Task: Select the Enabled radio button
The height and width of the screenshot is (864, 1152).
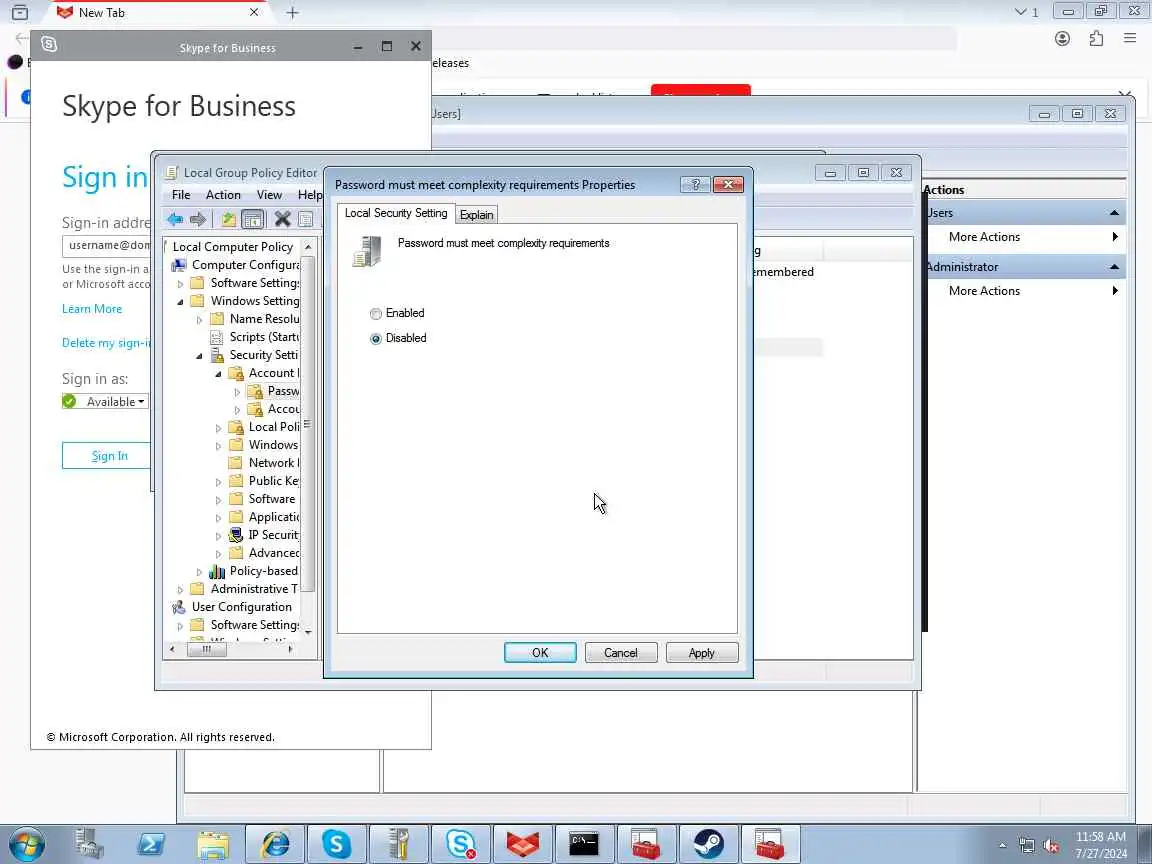Action: [x=375, y=314]
